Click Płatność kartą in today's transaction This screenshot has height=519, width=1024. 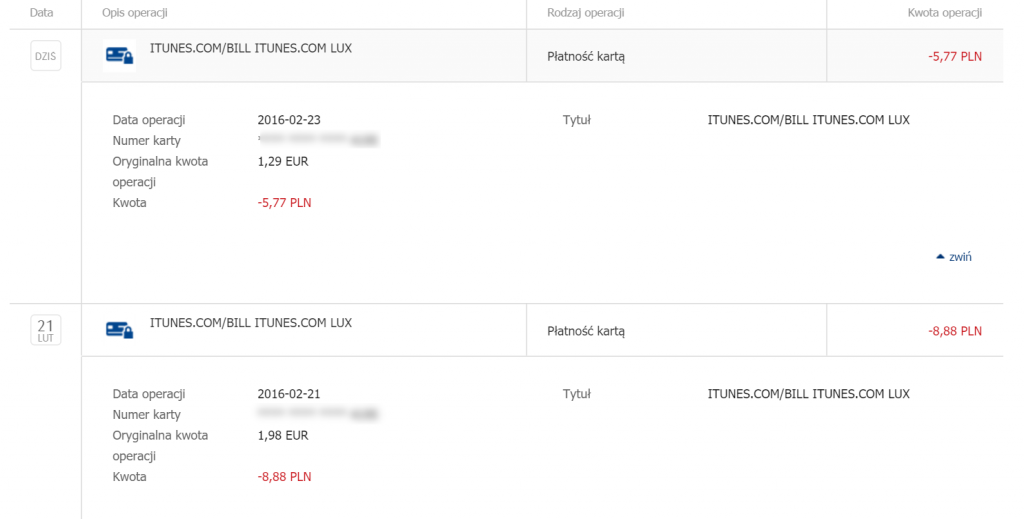click(586, 57)
